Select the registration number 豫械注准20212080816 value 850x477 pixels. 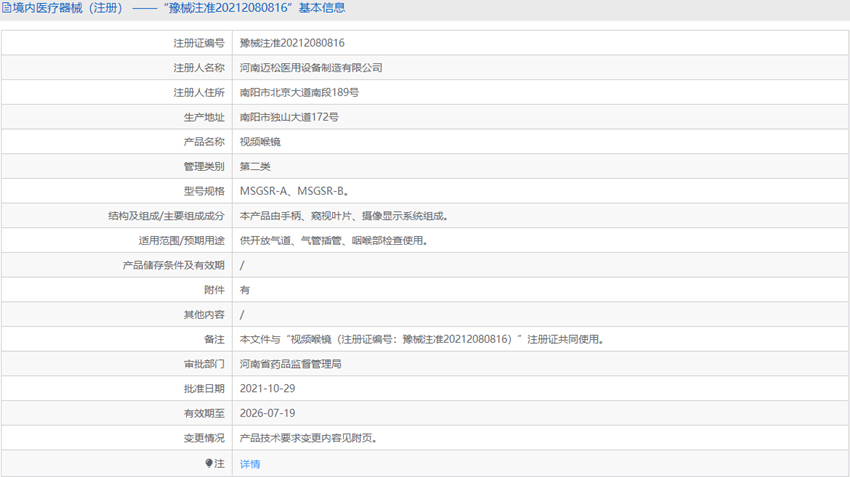292,43
